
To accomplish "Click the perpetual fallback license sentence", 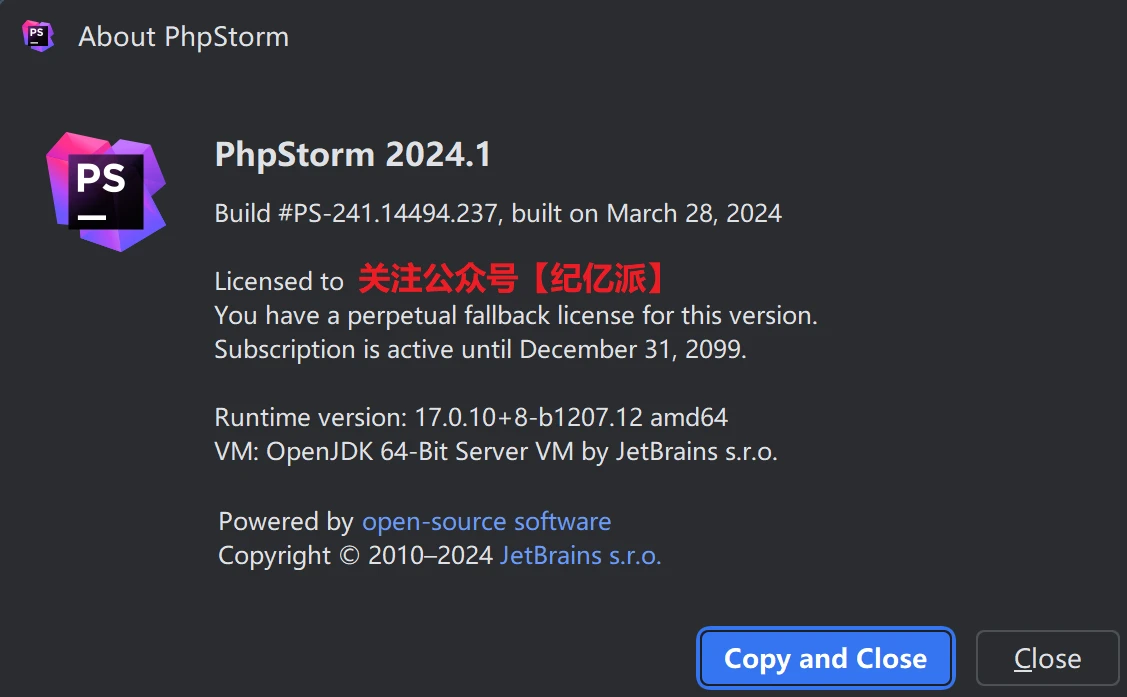I will pos(516,315).
